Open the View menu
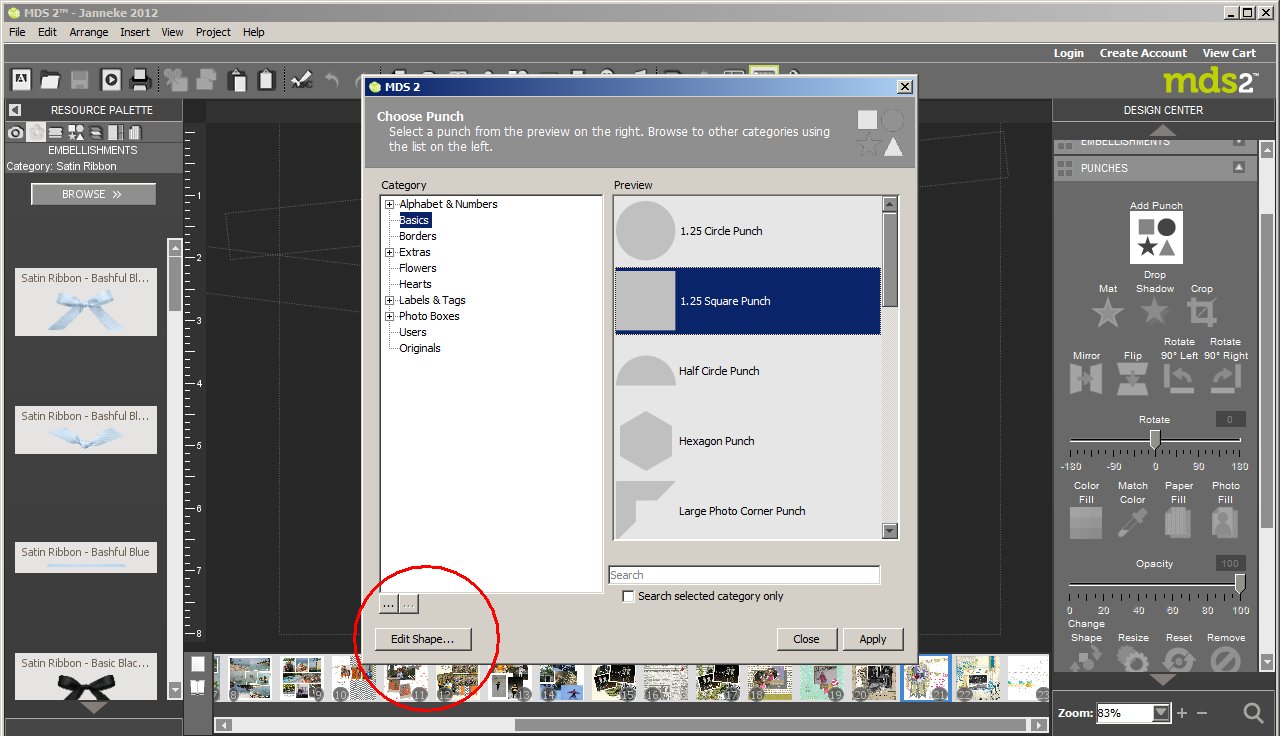Screen dimensions: 1280x736 (172, 32)
